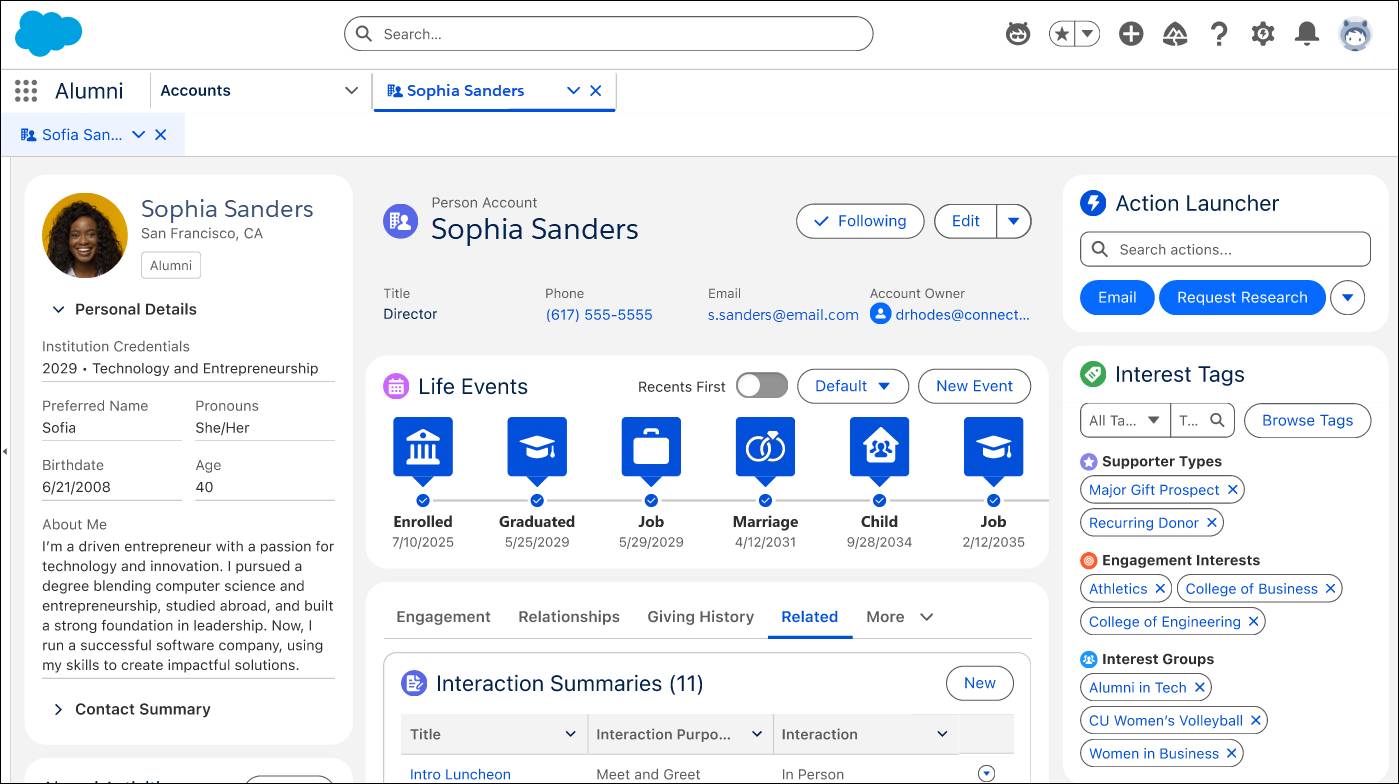Click the Email action button

click(x=1117, y=298)
